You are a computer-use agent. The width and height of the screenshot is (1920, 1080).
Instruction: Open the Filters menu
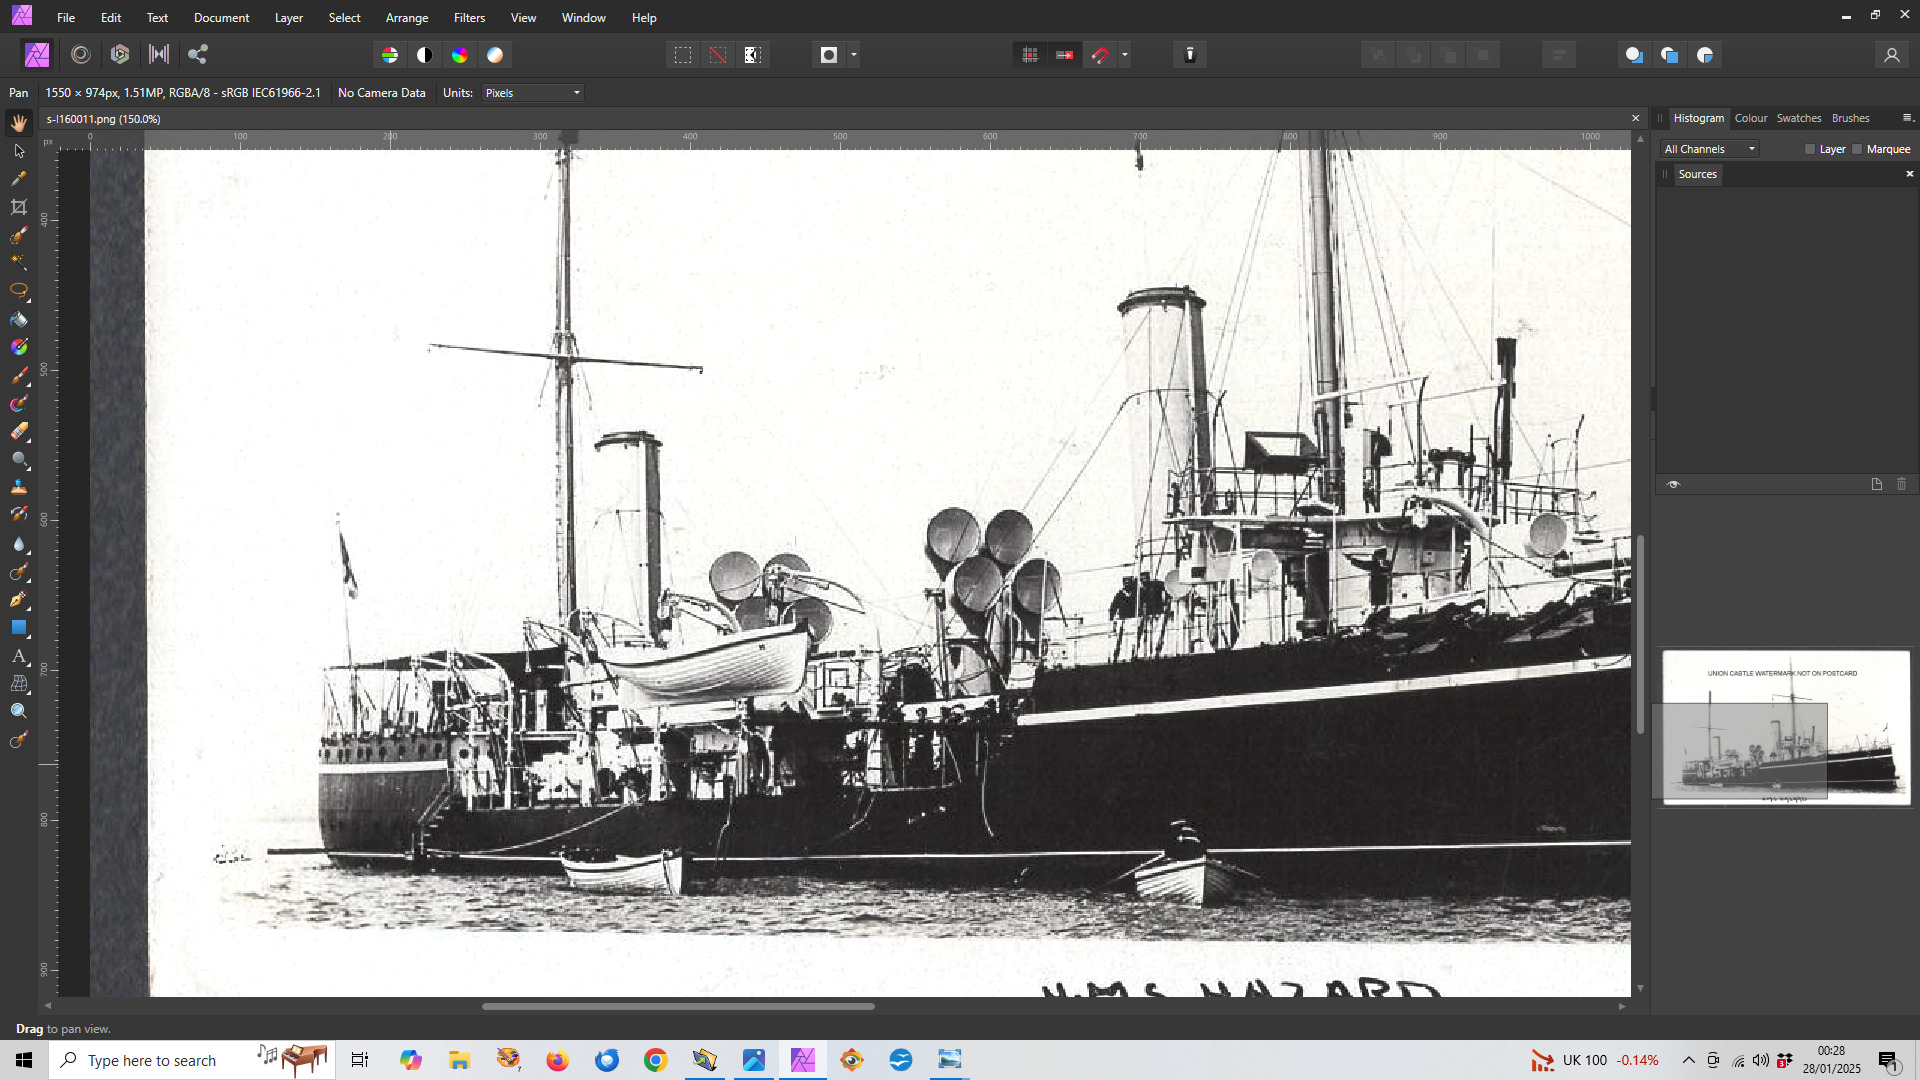tap(469, 18)
